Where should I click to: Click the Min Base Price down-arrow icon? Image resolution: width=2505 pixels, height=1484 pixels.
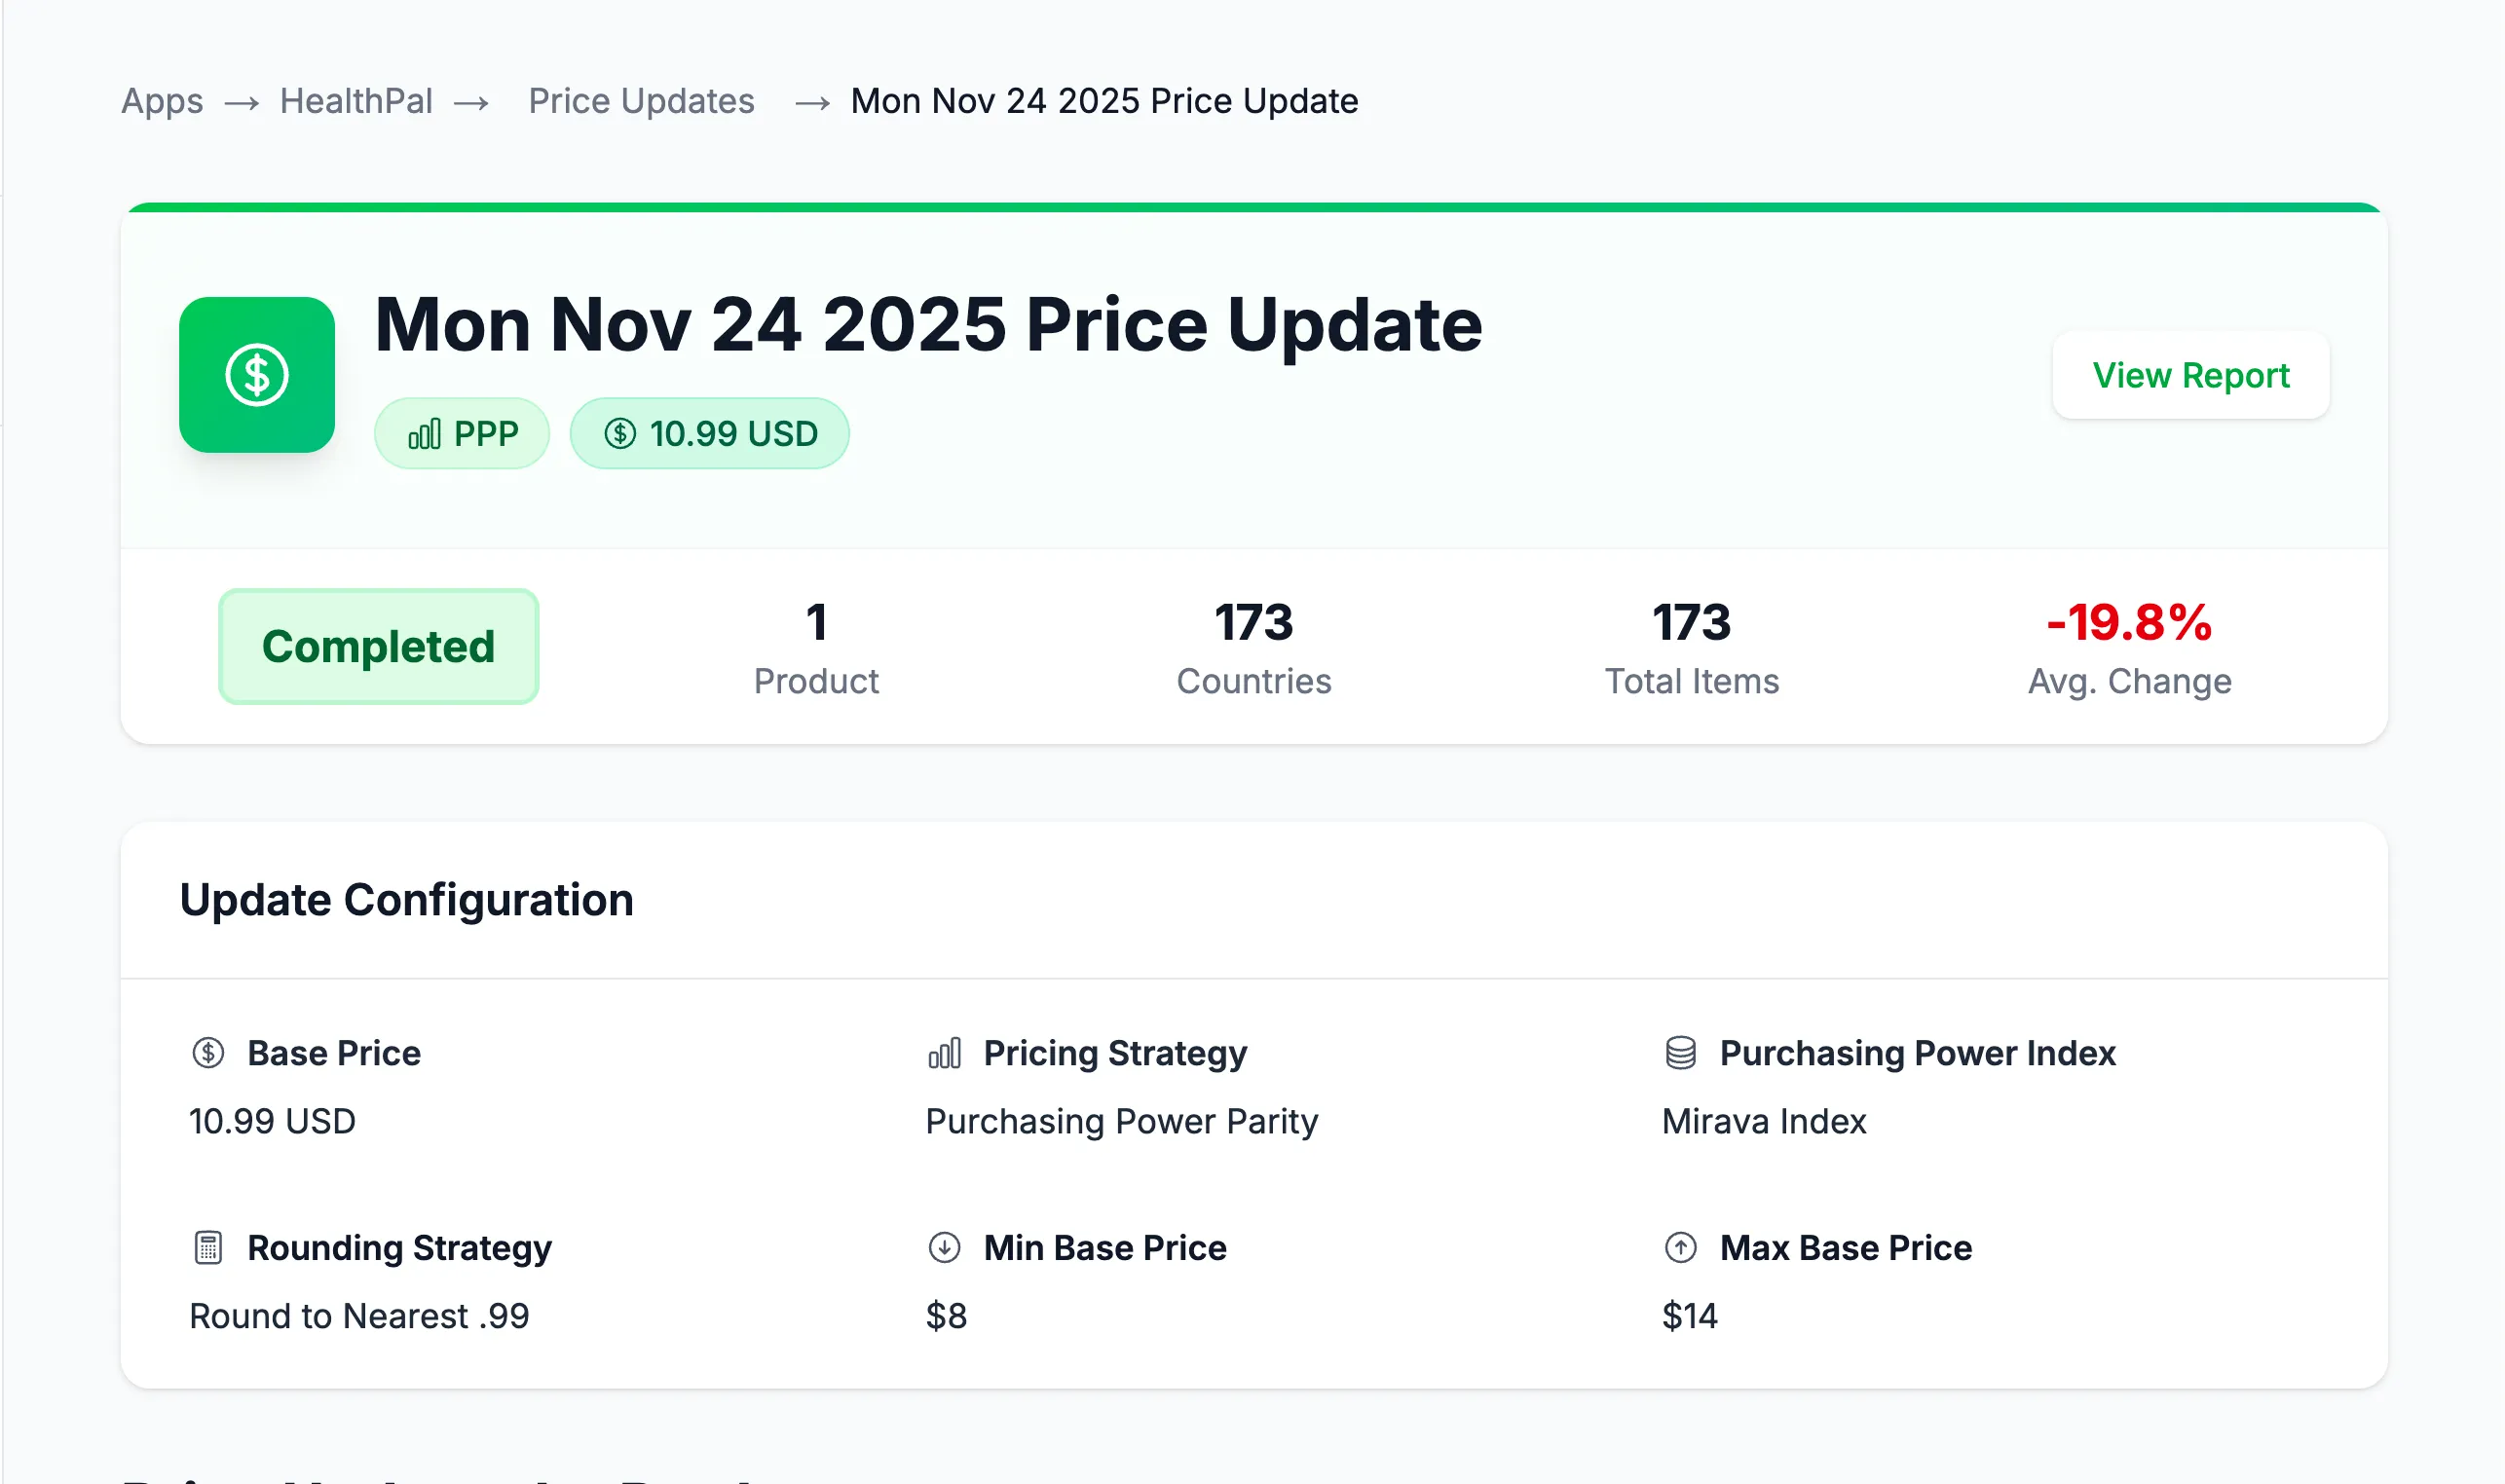pos(944,1247)
